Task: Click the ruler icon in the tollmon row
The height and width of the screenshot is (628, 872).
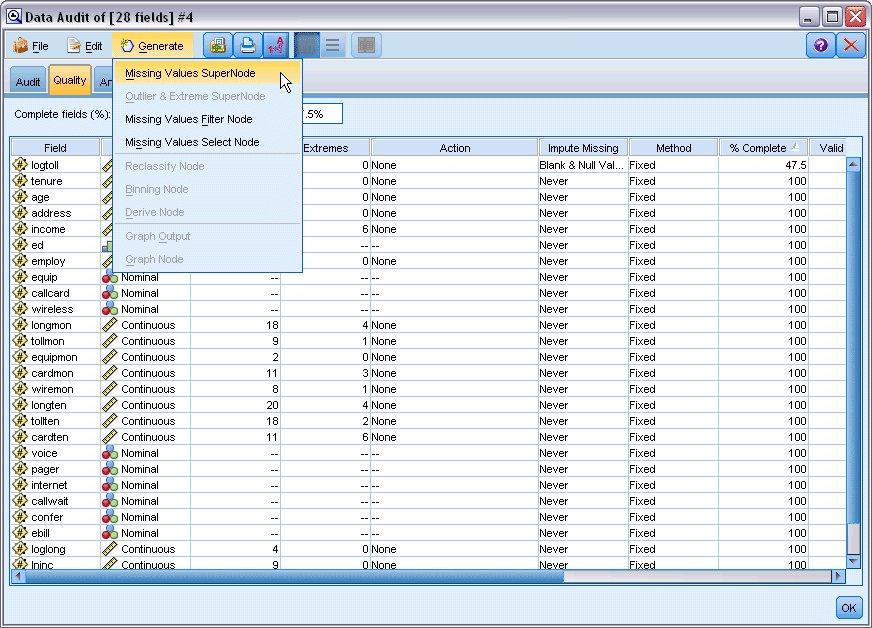Action: pyautogui.click(x=110, y=341)
